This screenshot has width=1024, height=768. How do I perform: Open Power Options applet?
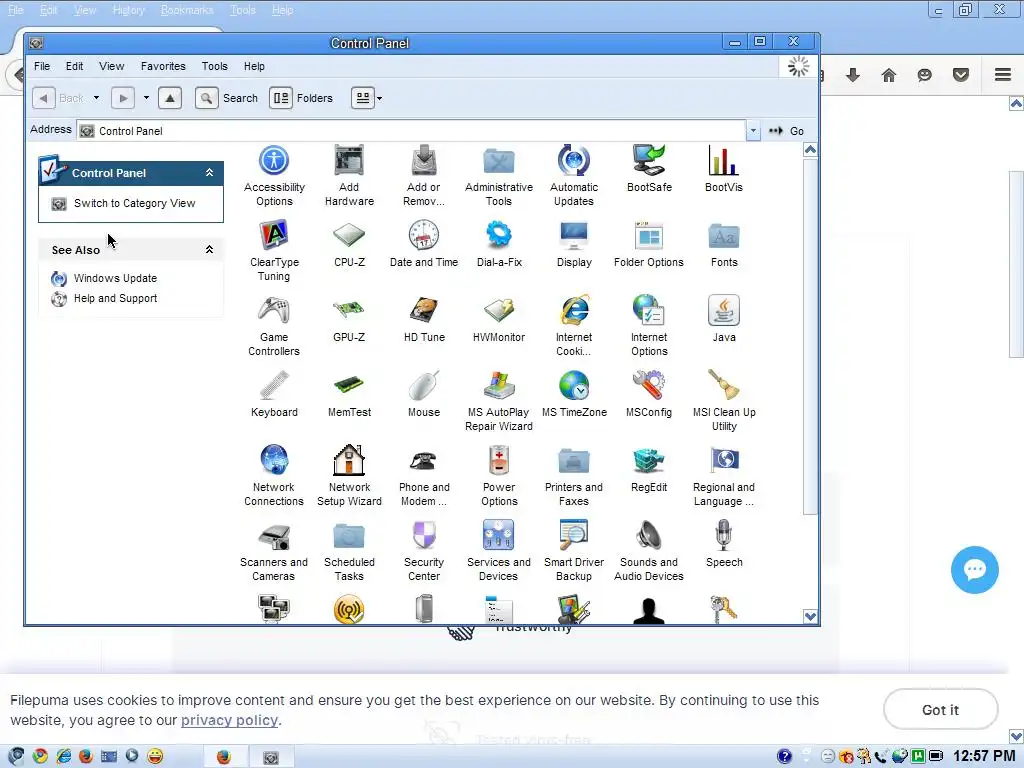coord(499,477)
